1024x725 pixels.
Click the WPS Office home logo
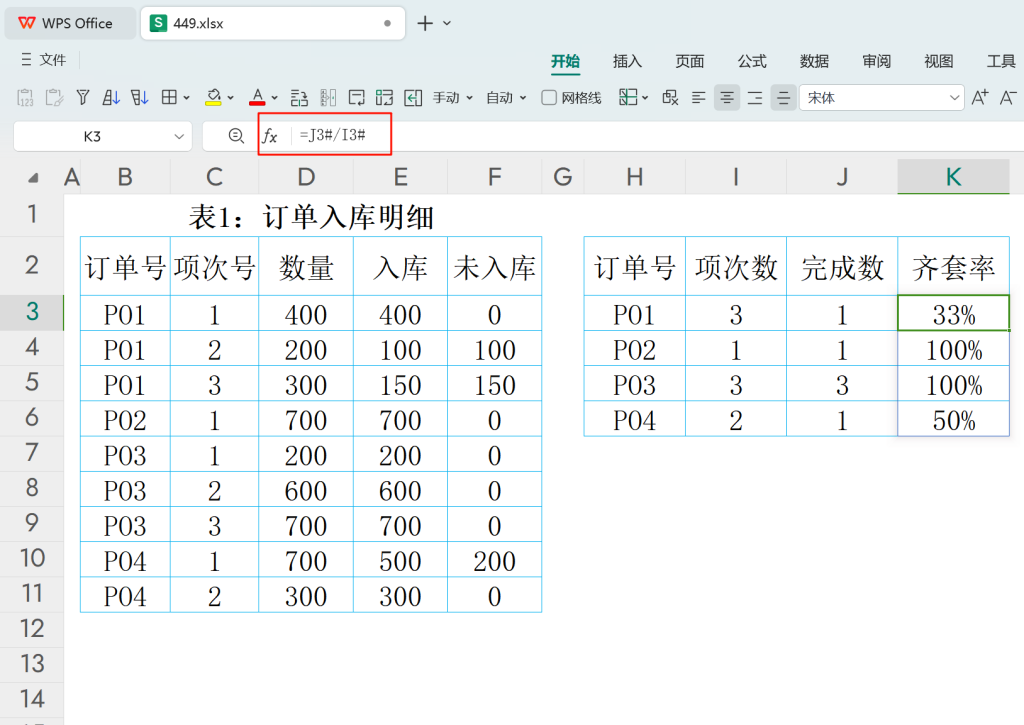[27, 23]
